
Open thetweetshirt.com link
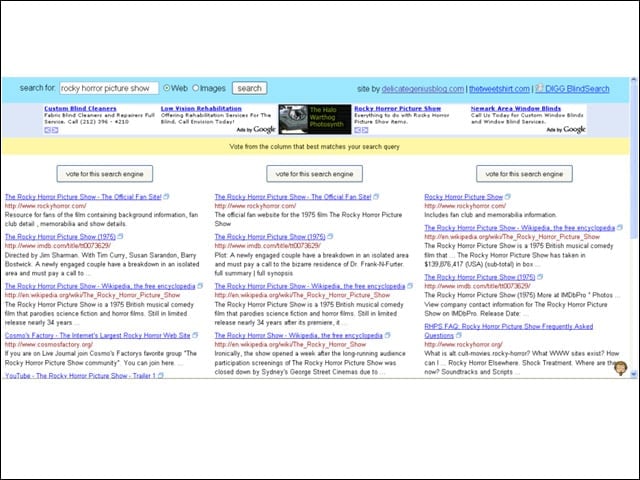tap(499, 89)
